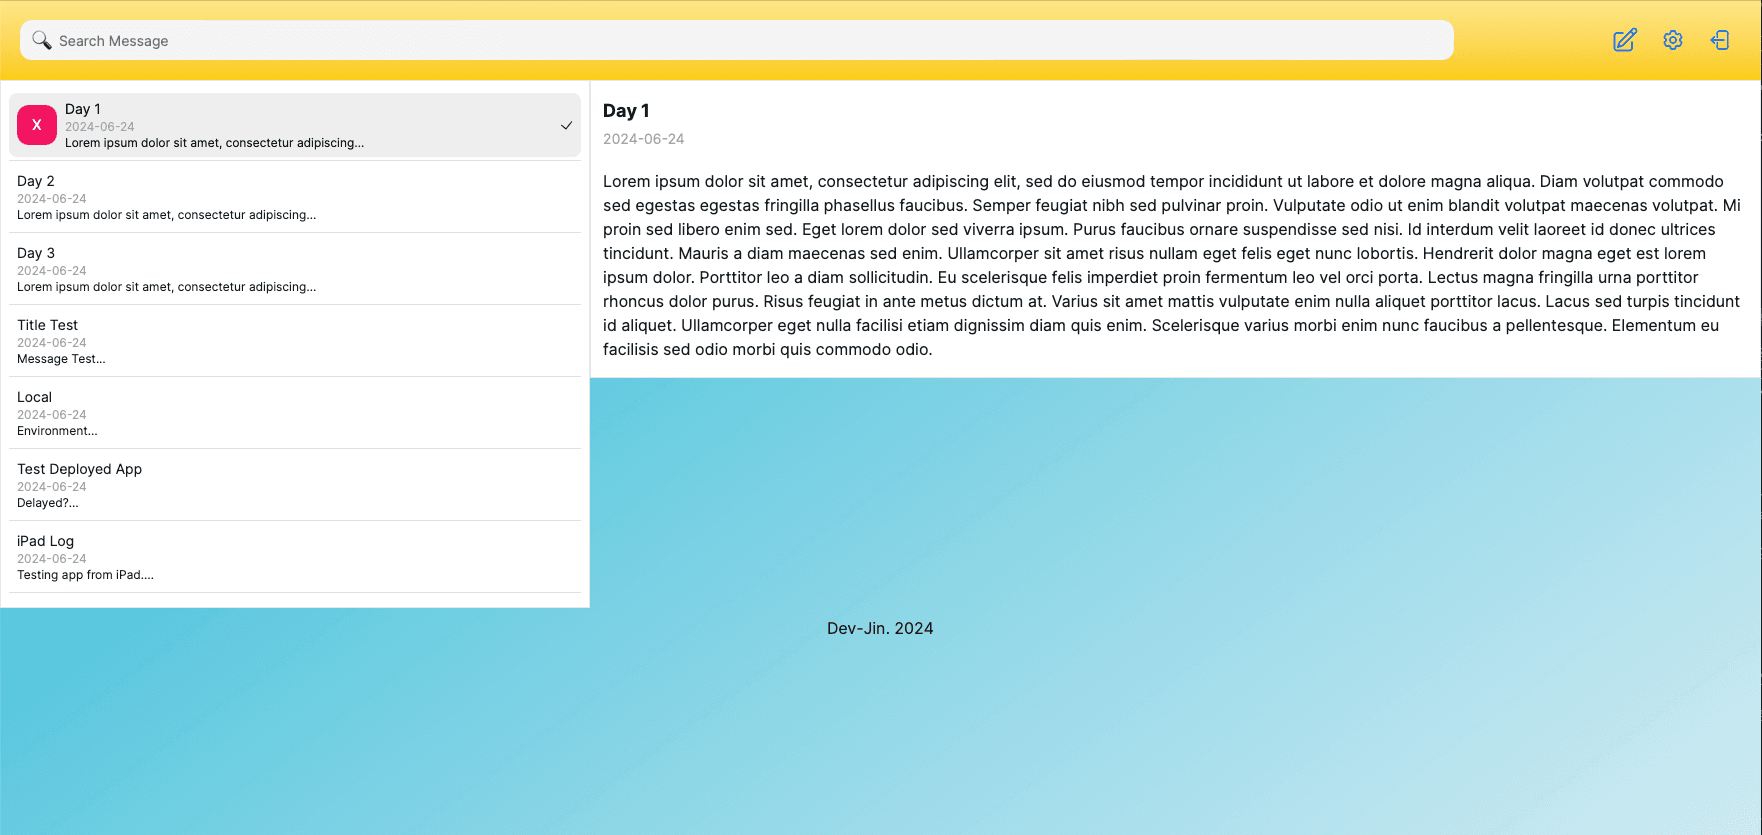Click the Day 1 heading in the detail pane
This screenshot has width=1762, height=835.
626,111
